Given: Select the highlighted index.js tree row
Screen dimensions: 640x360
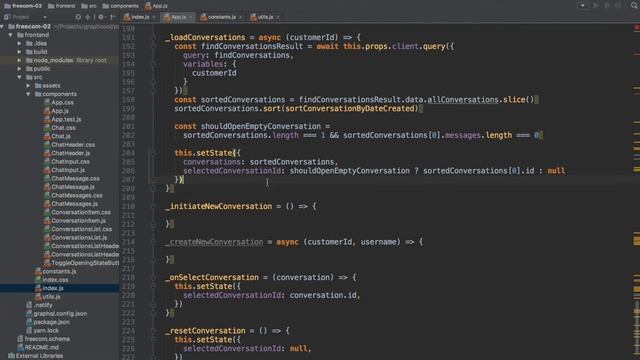Looking at the screenshot, I should (60, 288).
